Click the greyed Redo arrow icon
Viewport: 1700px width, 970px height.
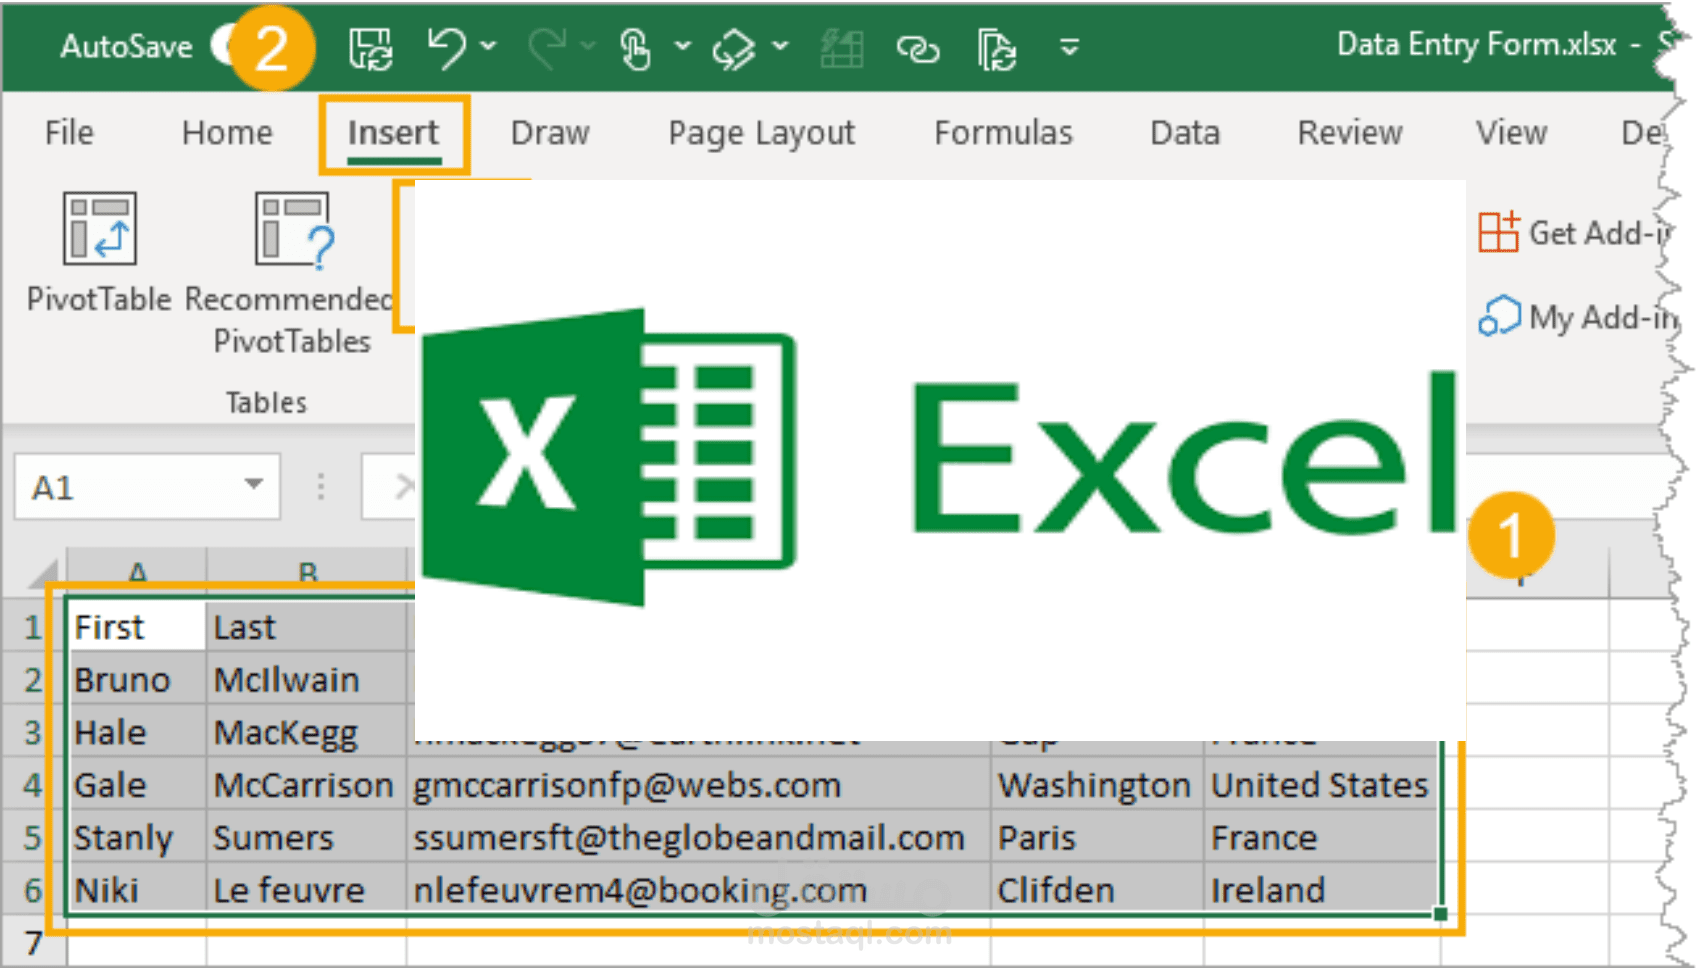pyautogui.click(x=549, y=47)
